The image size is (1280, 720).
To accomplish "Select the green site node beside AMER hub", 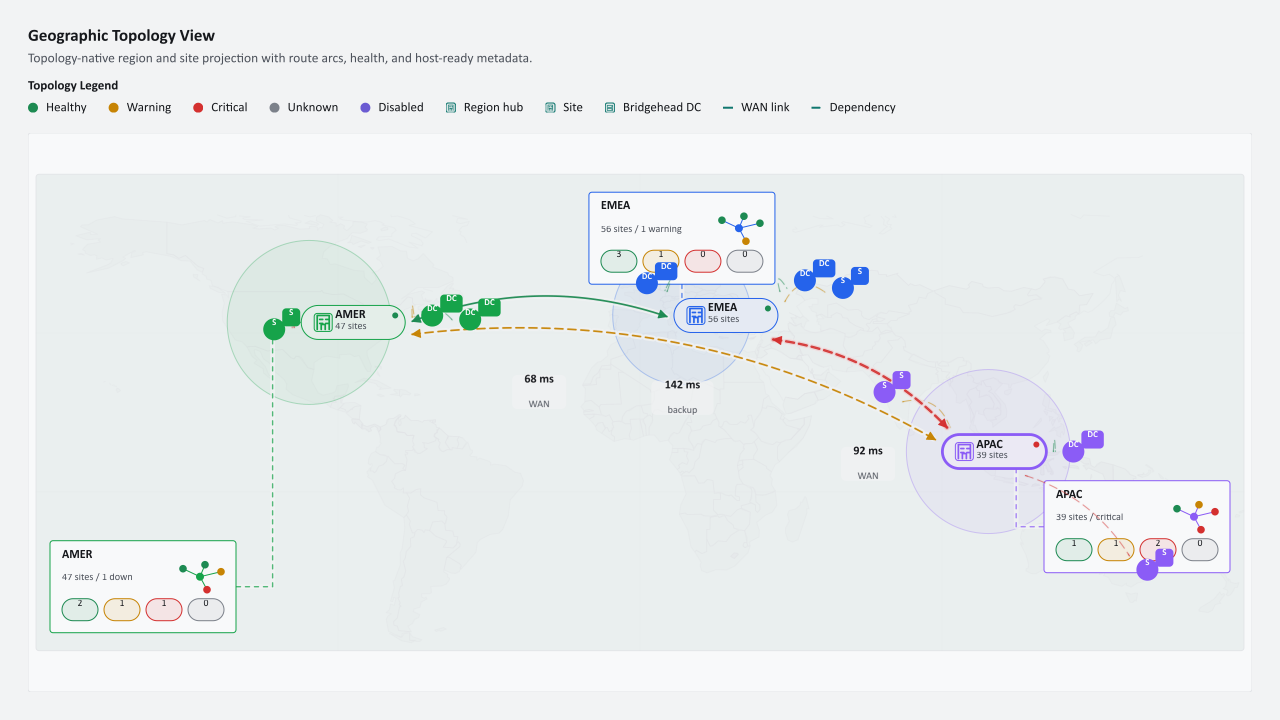I will pos(274,328).
